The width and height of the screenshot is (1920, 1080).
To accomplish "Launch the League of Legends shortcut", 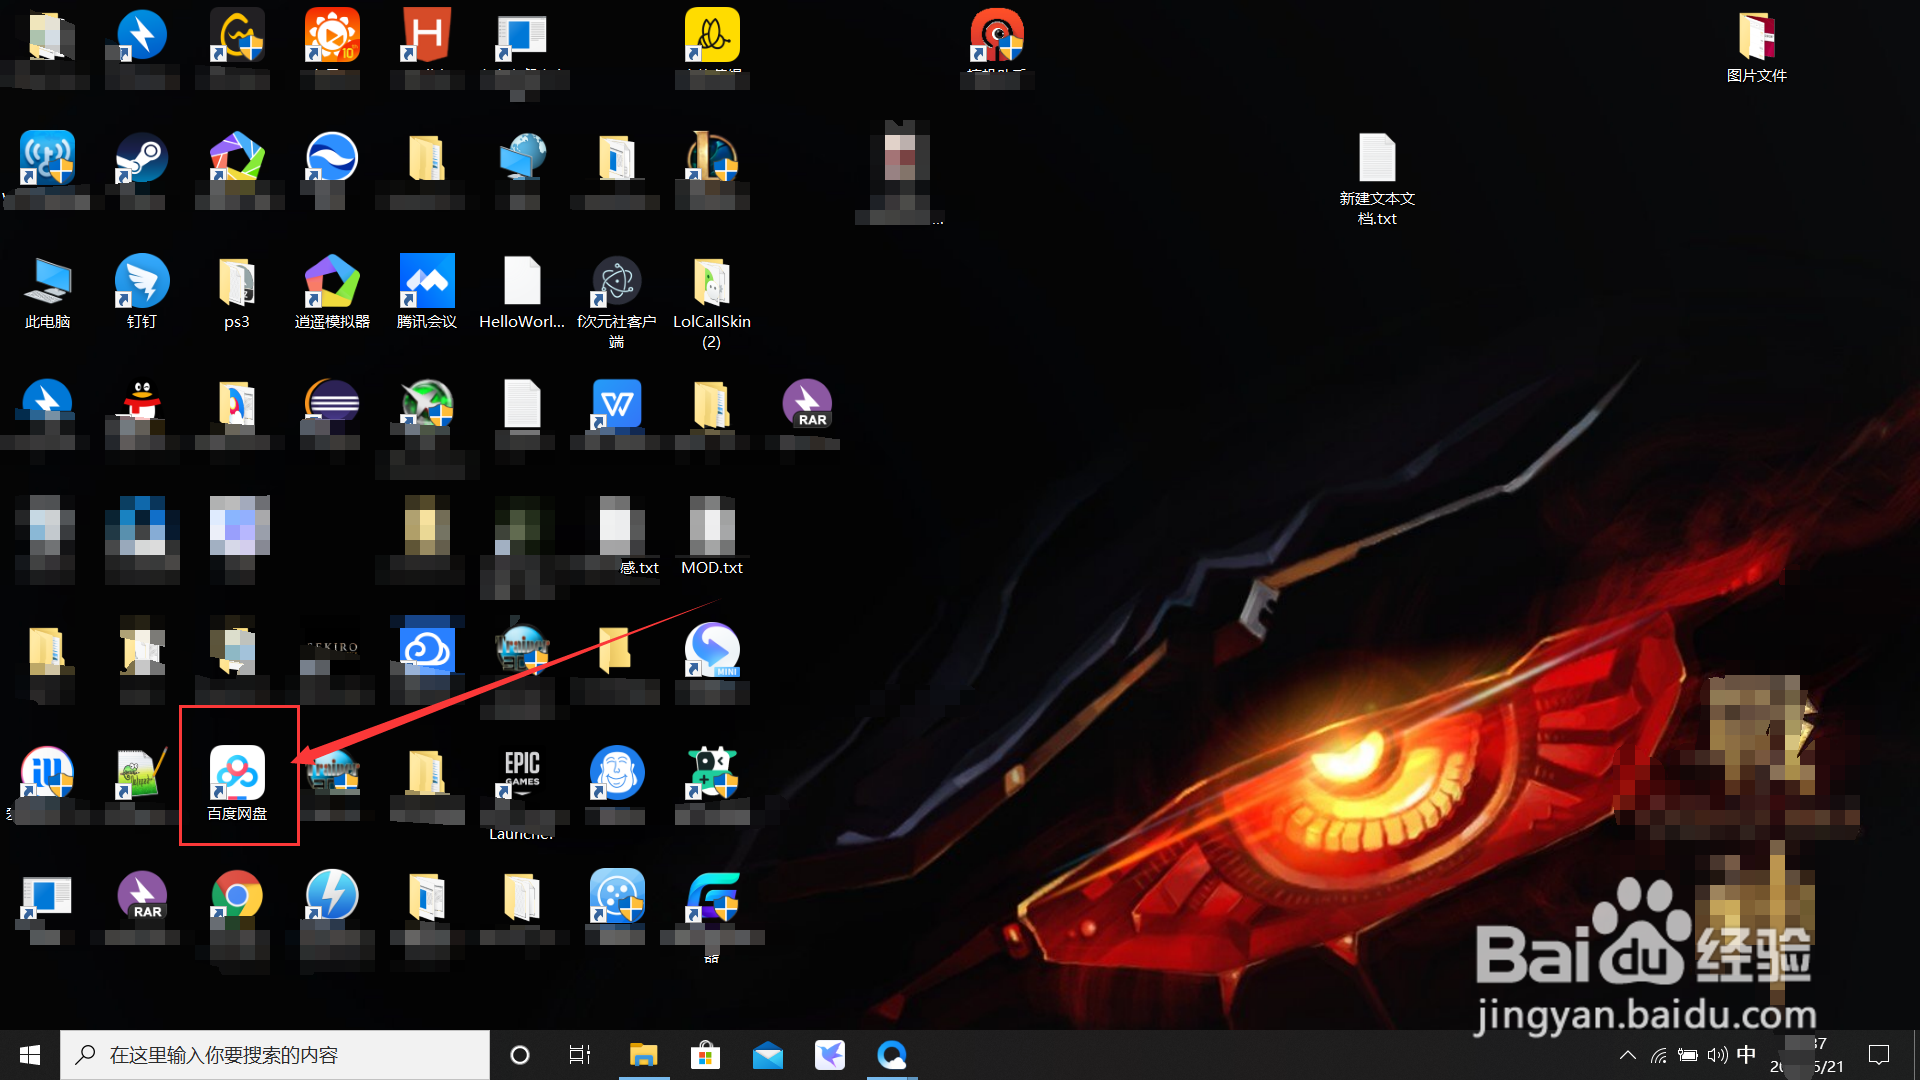I will coord(712,158).
